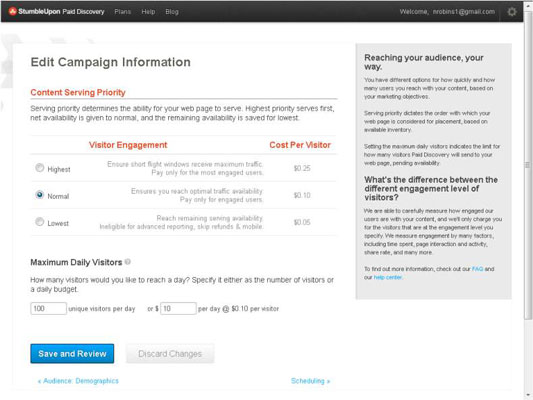Open the Help menu item
Image resolution: width=533 pixels, height=400 pixels.
point(148,12)
